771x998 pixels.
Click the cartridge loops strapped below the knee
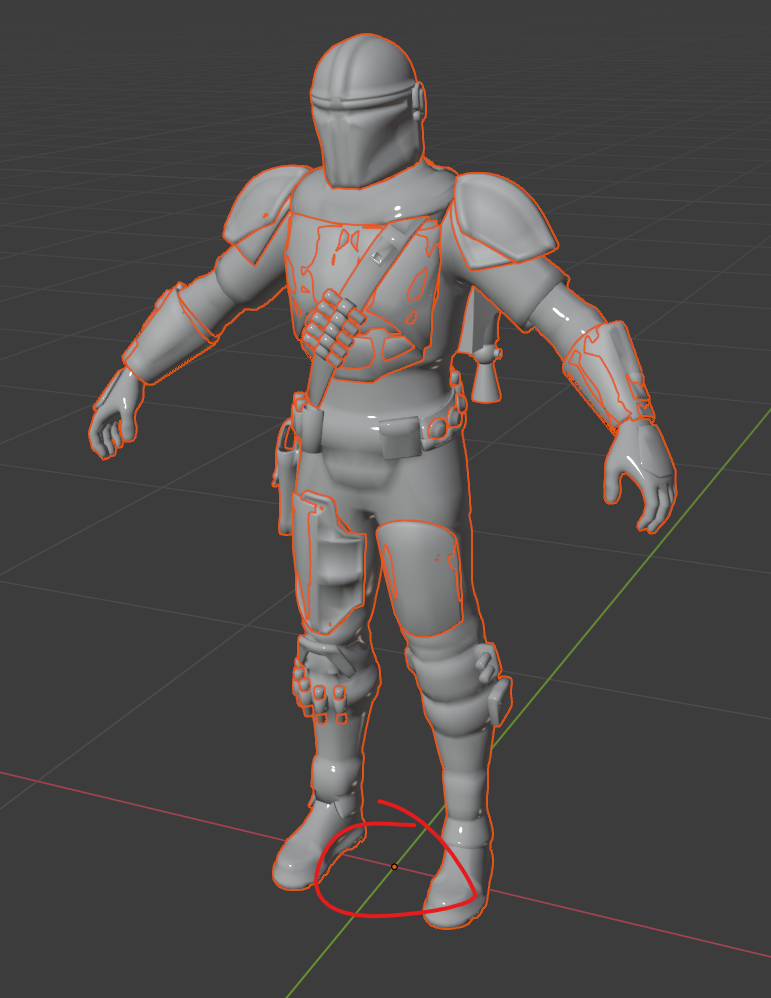click(x=320, y=693)
